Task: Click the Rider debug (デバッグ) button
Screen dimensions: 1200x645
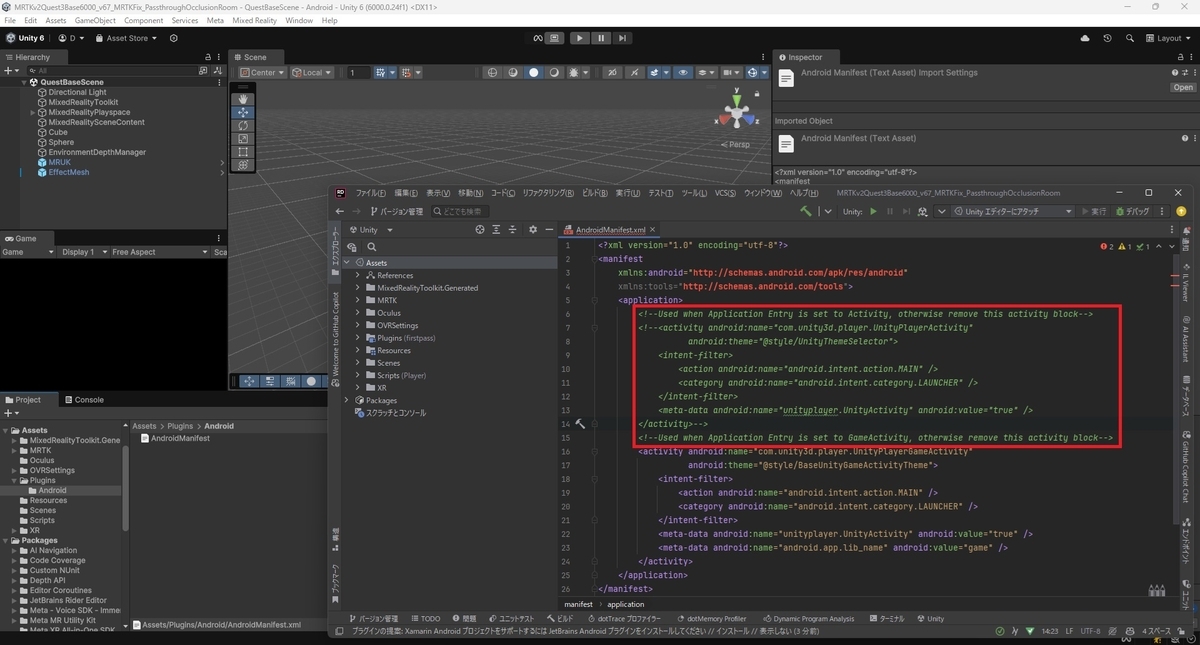Action: point(1132,211)
